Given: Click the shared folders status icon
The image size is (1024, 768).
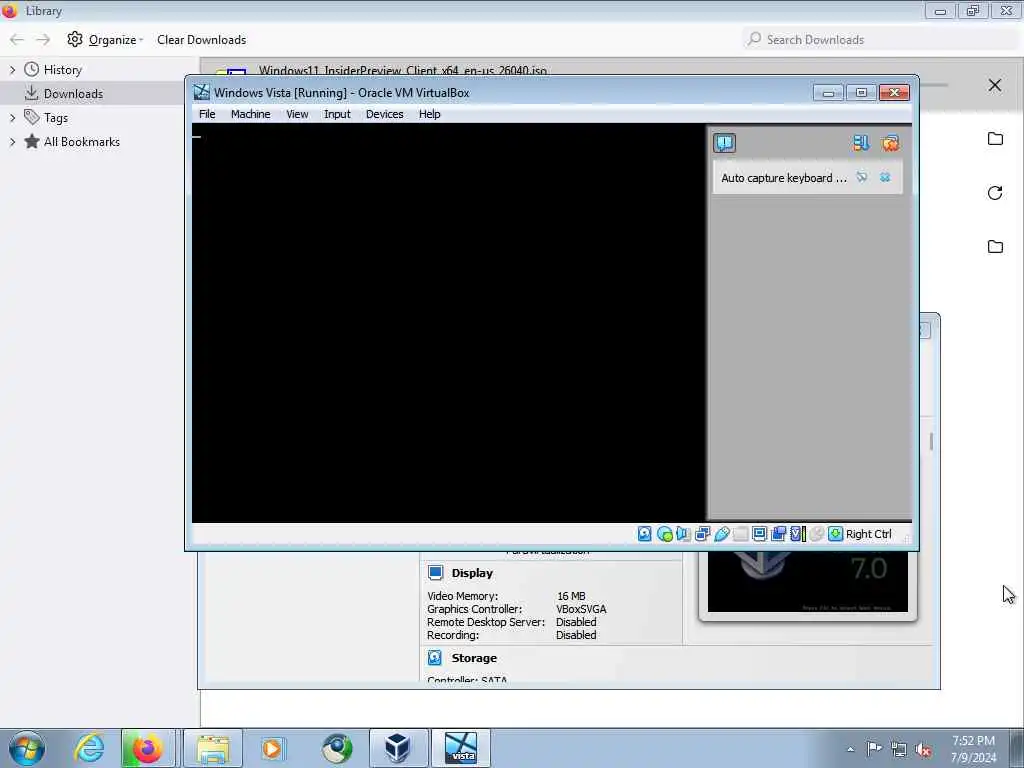Looking at the screenshot, I should click(741, 534).
